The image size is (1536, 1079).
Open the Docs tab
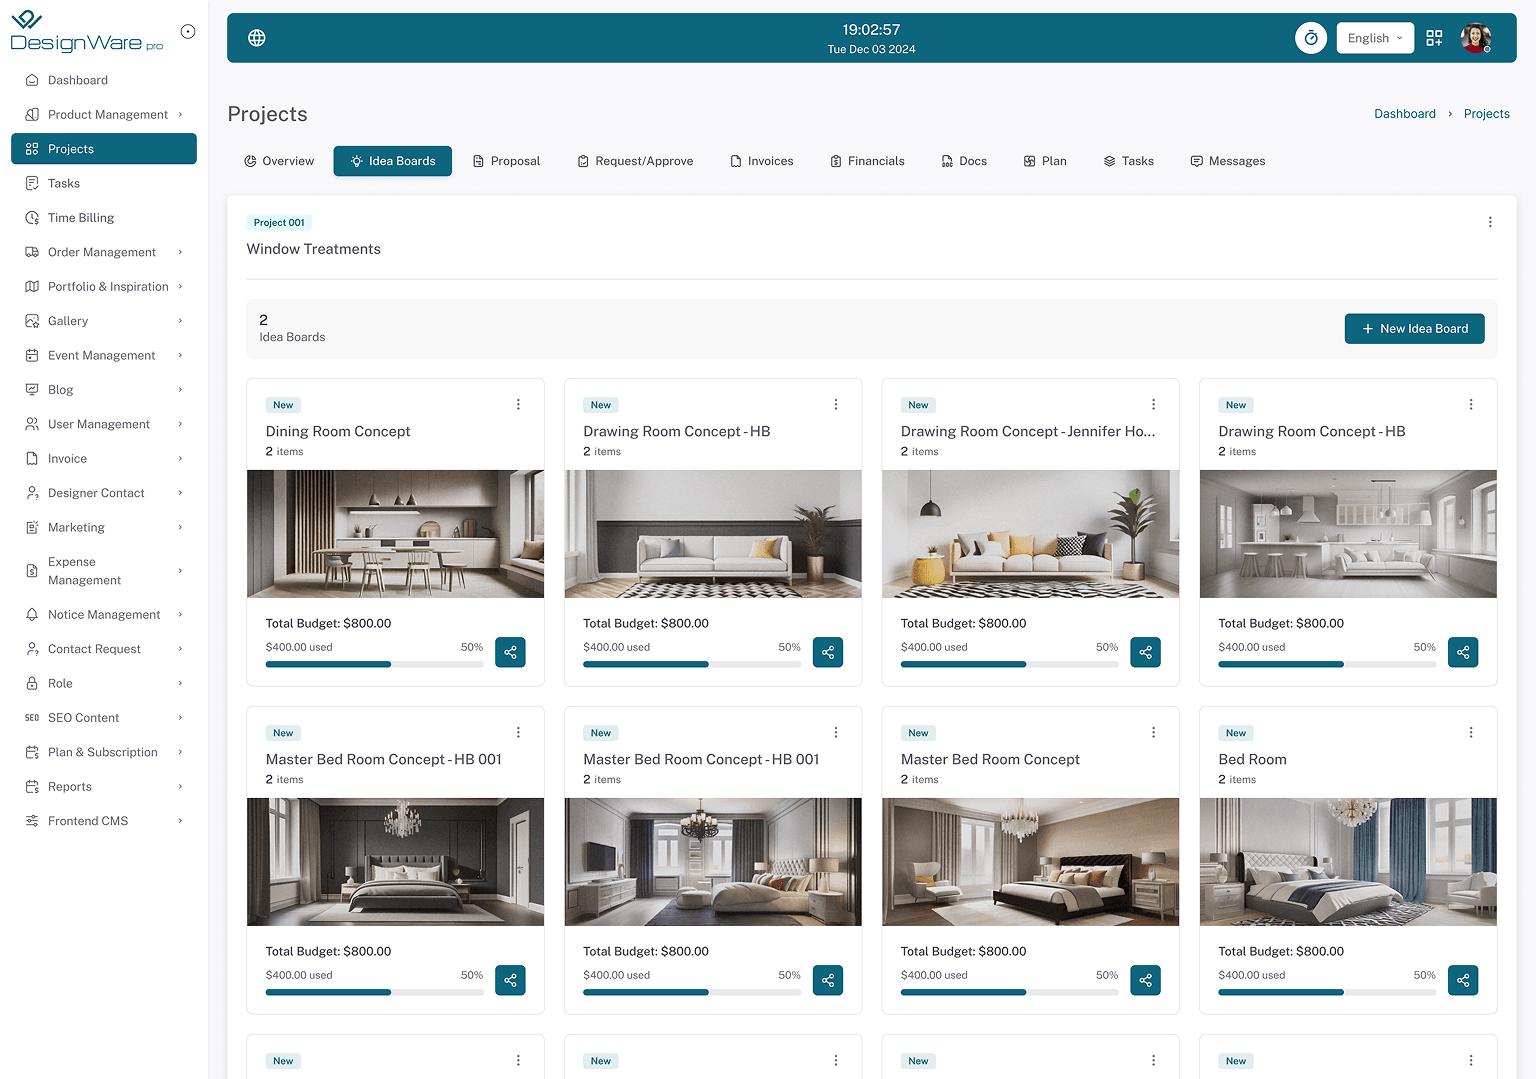coord(964,161)
